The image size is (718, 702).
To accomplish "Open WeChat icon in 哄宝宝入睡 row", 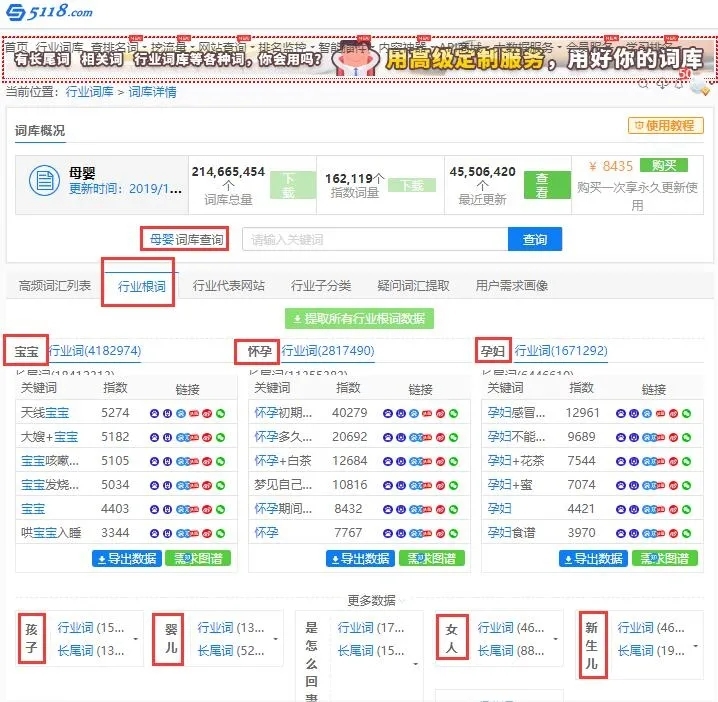I will 220,533.
